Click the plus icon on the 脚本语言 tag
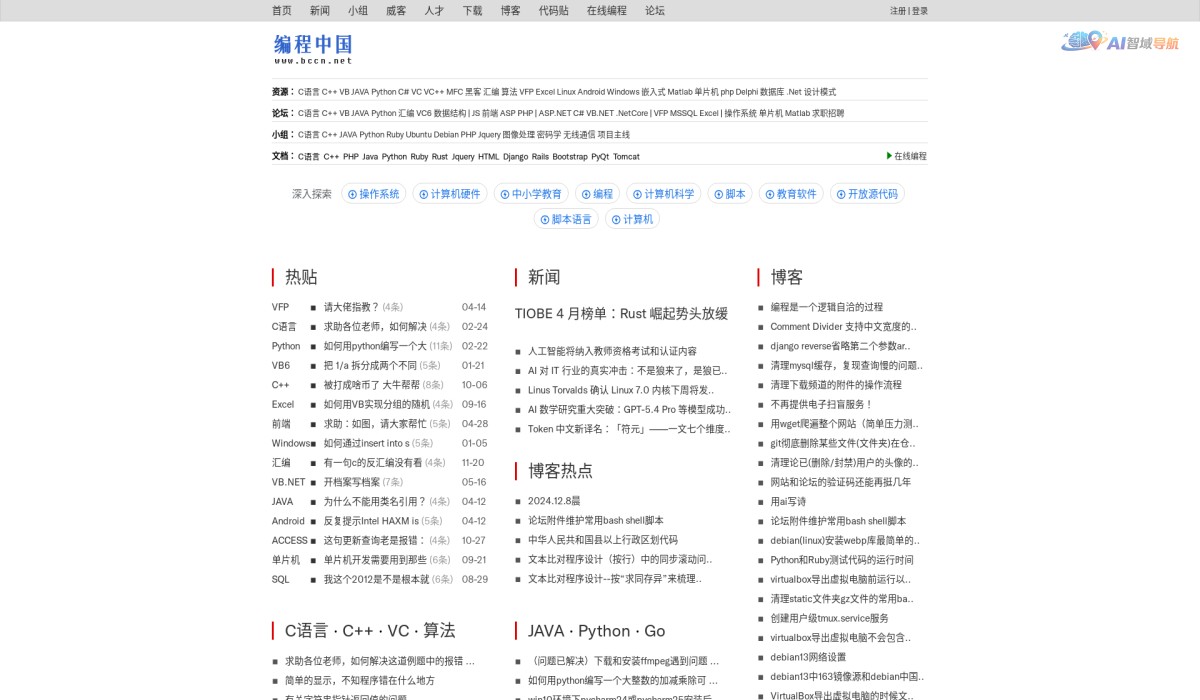 [x=545, y=219]
